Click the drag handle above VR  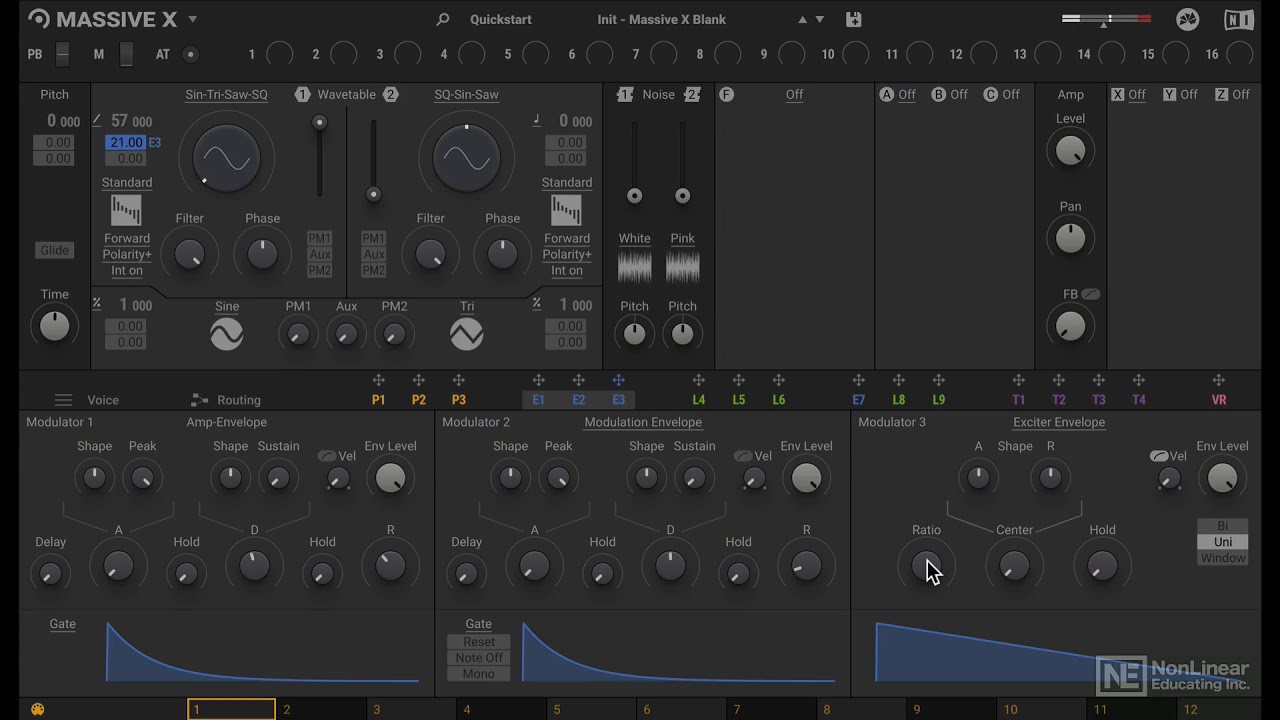coord(1219,380)
